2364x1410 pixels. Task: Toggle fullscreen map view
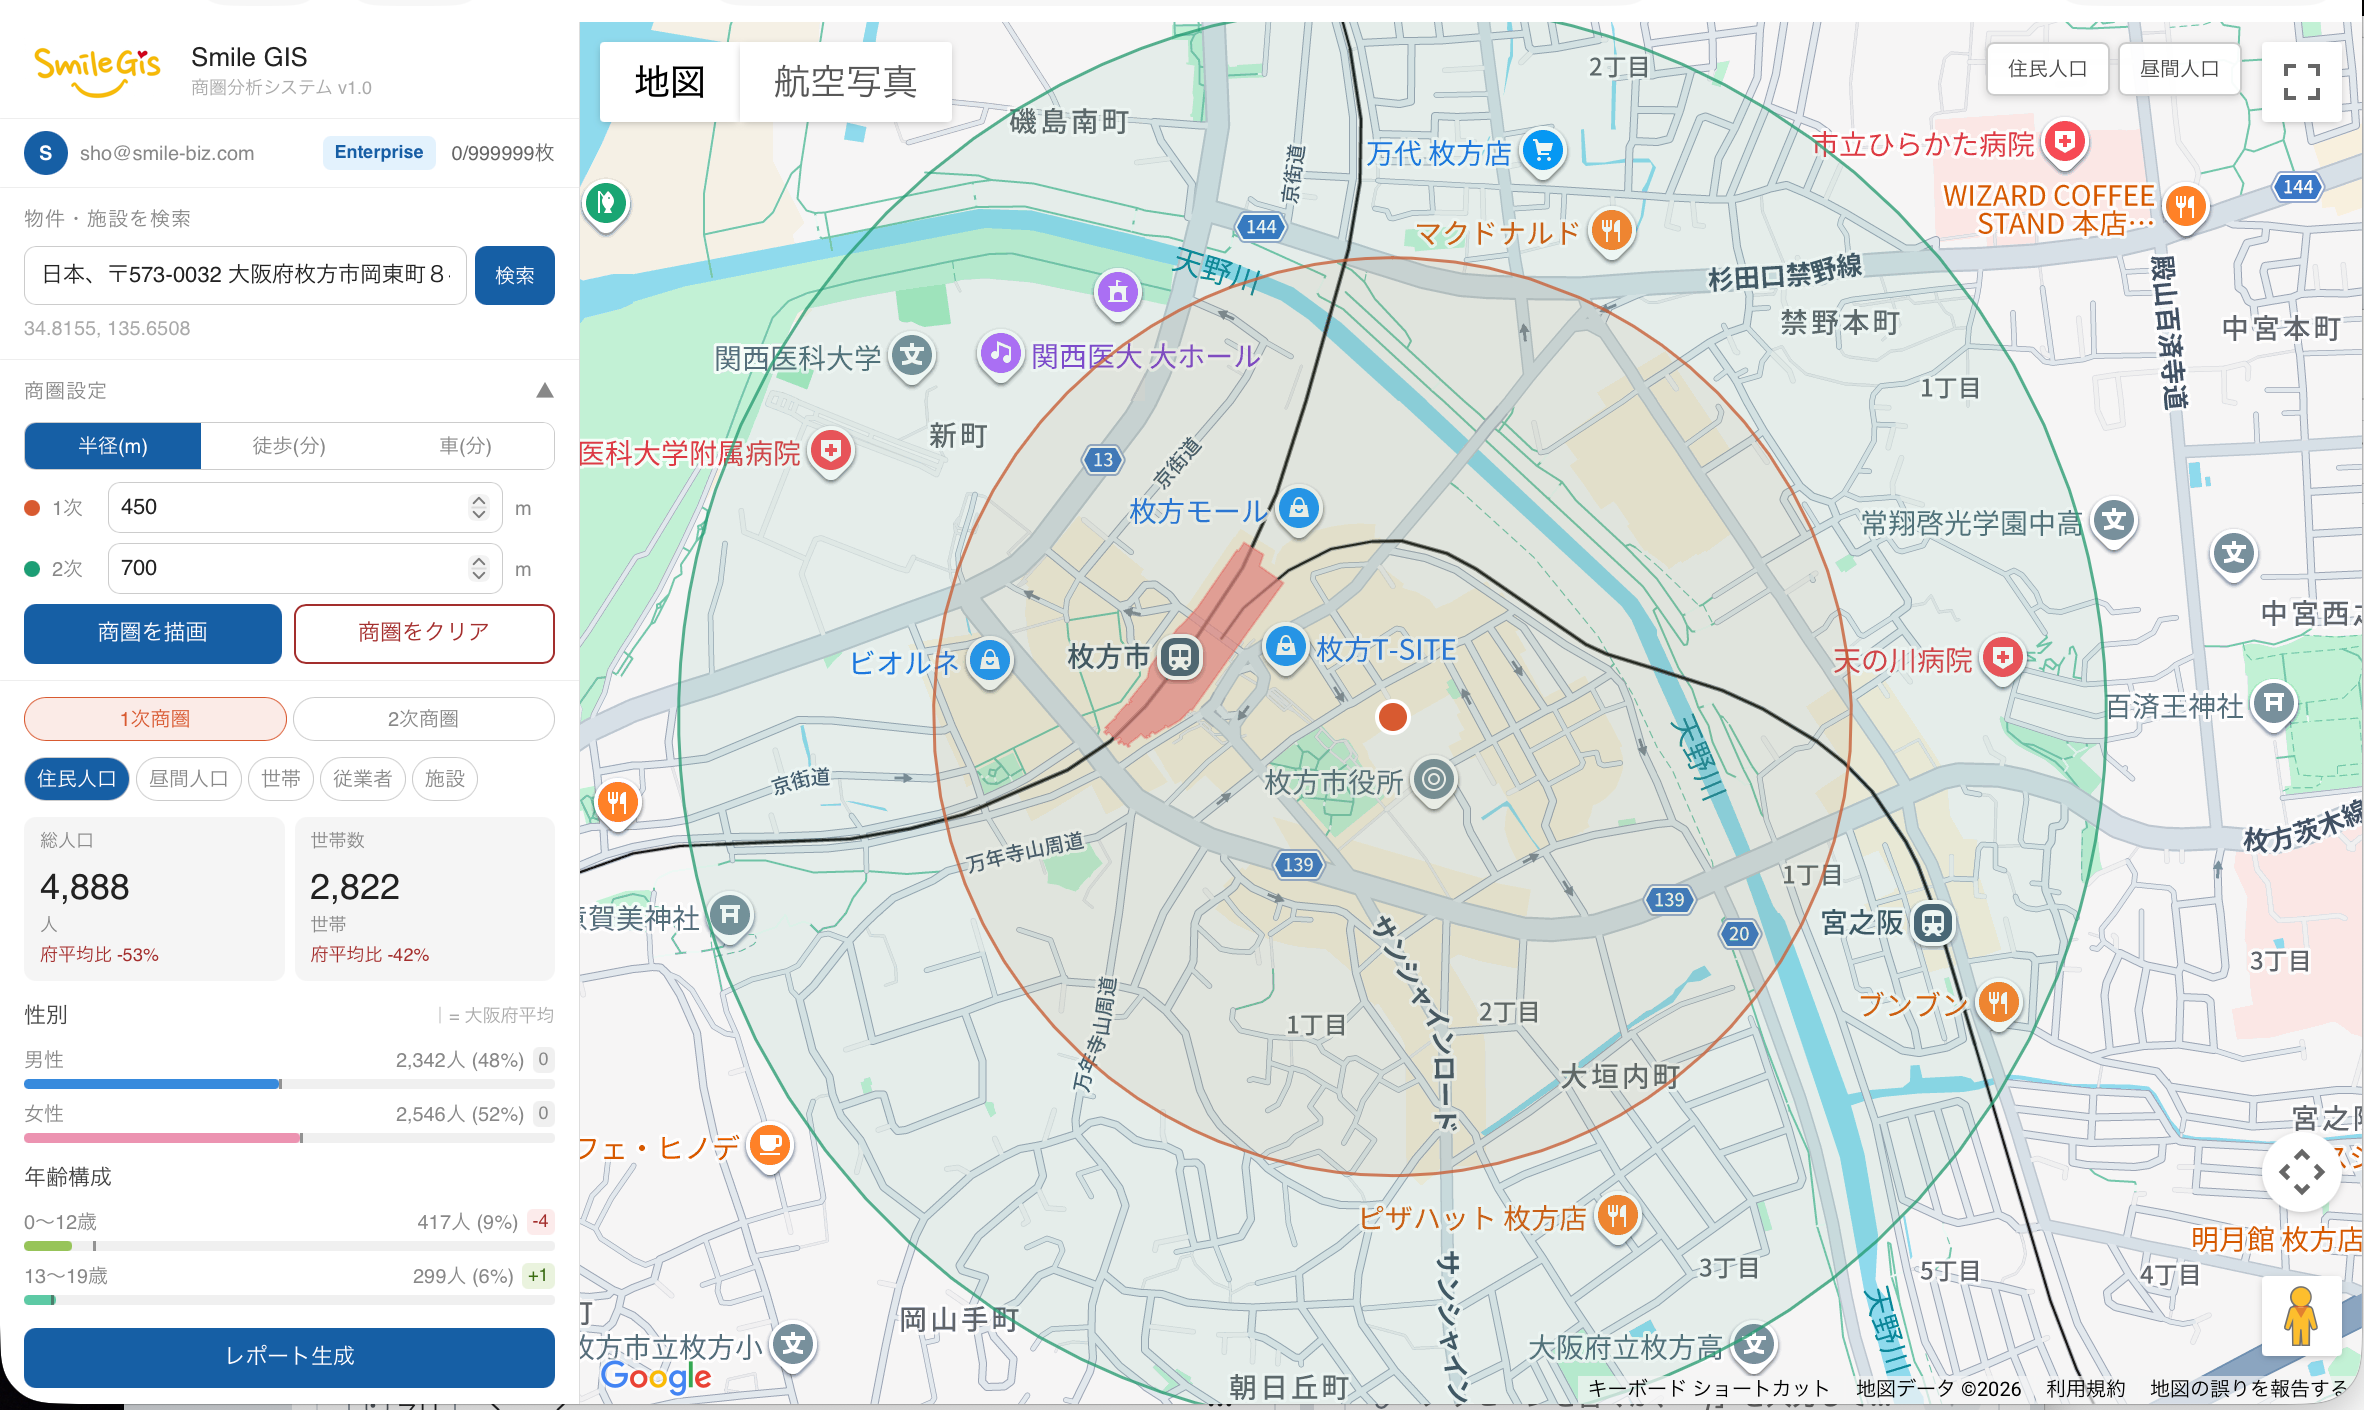coord(2301,81)
